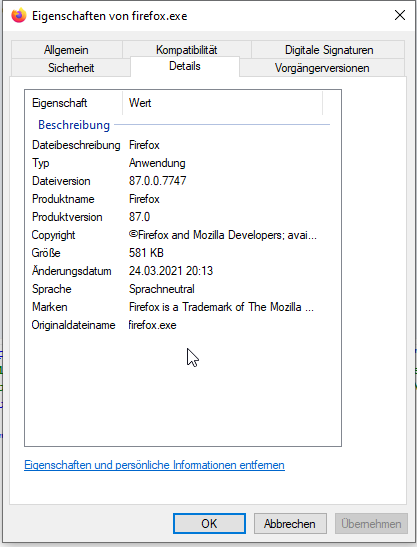Click the Beschreibung group heading
417x547 pixels.
click(74, 125)
